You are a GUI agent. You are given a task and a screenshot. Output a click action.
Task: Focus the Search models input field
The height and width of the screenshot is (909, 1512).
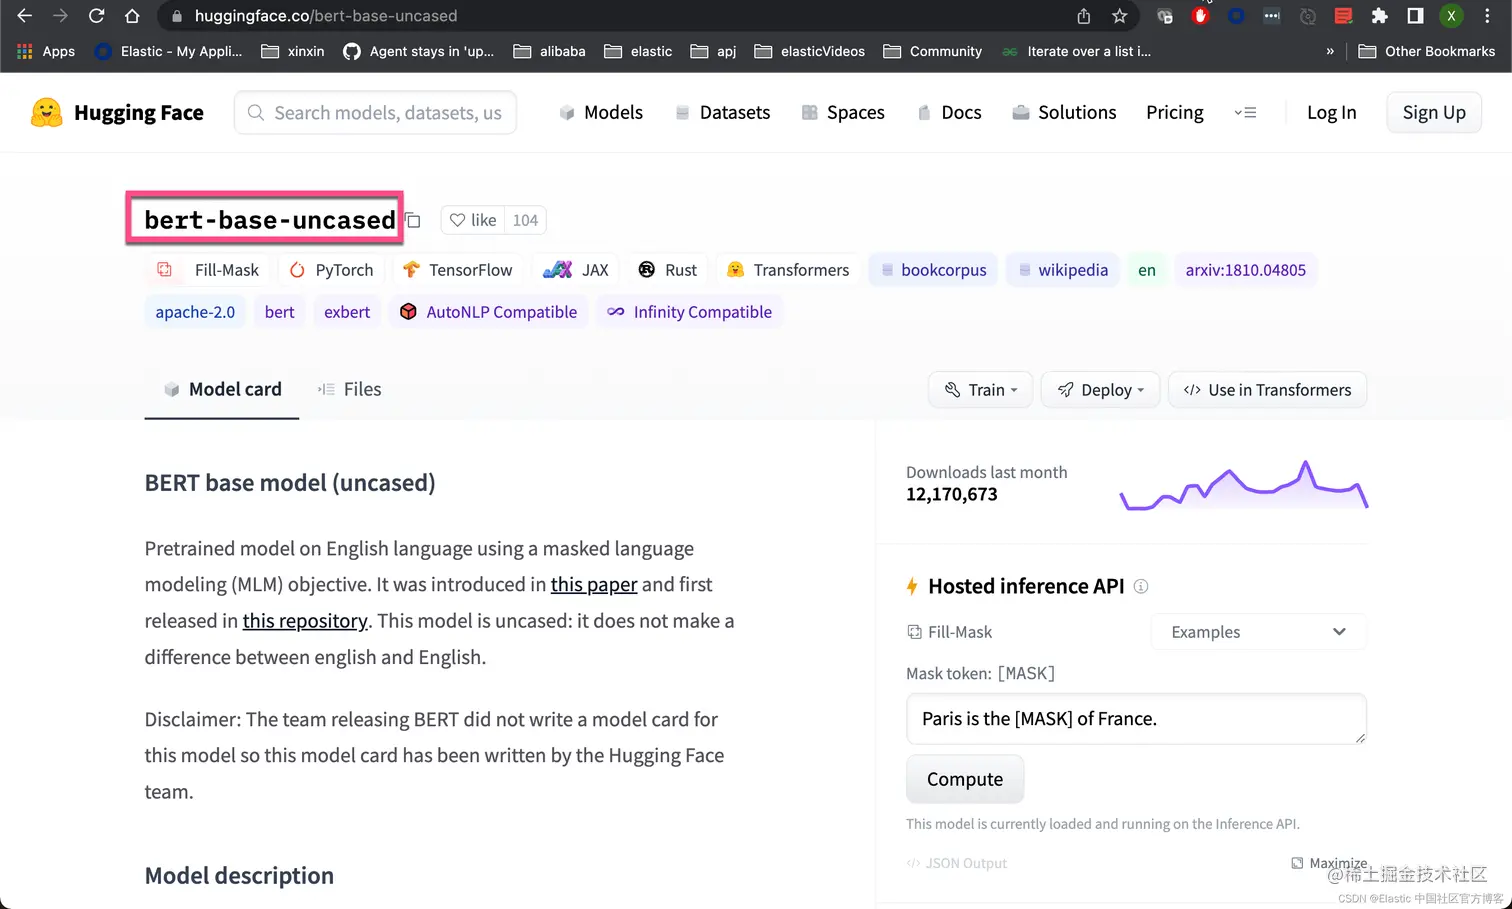coord(376,112)
